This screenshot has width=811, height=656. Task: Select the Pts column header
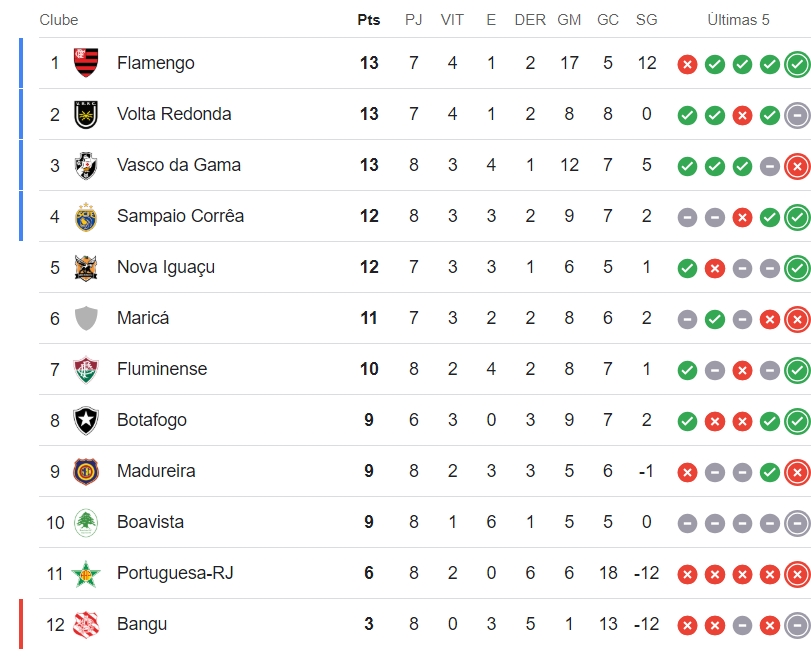point(369,20)
